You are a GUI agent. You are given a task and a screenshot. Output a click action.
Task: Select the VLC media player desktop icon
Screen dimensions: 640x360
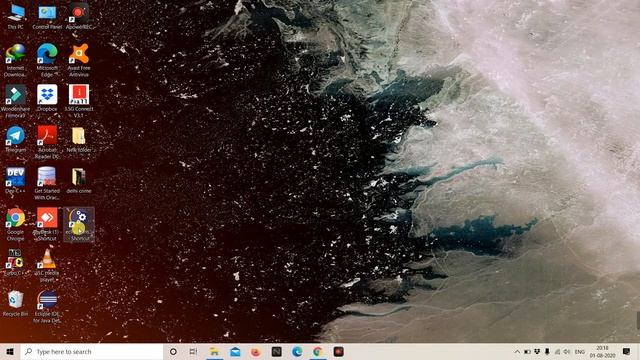[47, 265]
